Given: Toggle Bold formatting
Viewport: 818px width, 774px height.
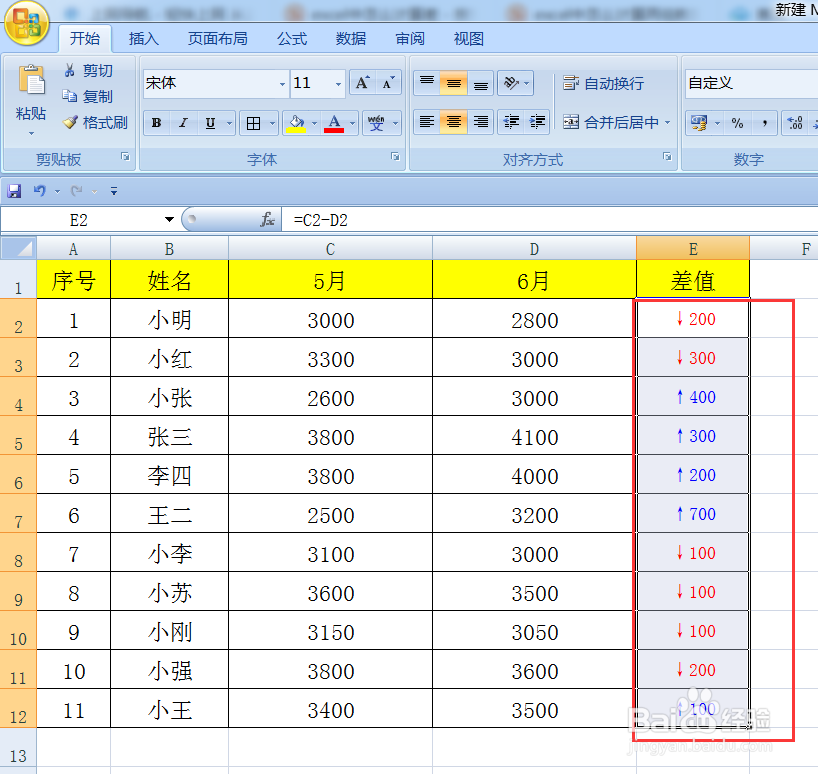Looking at the screenshot, I should pos(156,123).
